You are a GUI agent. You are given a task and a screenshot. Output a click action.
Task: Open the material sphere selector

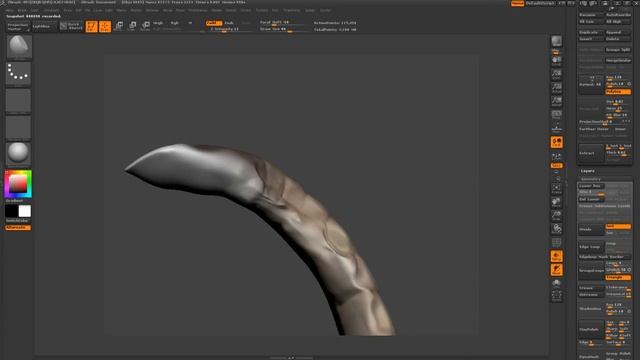click(18, 153)
